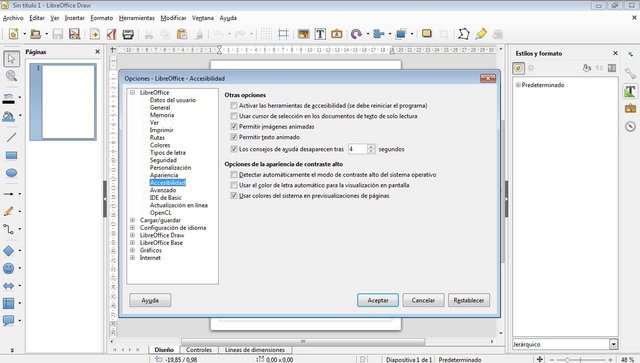The image size is (640, 363).
Task: Choose the Zoom magnifier tool
Action: coord(11,76)
